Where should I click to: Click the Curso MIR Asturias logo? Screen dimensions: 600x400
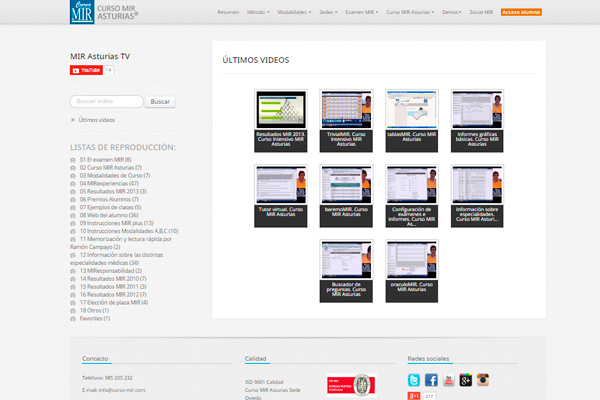tap(104, 12)
